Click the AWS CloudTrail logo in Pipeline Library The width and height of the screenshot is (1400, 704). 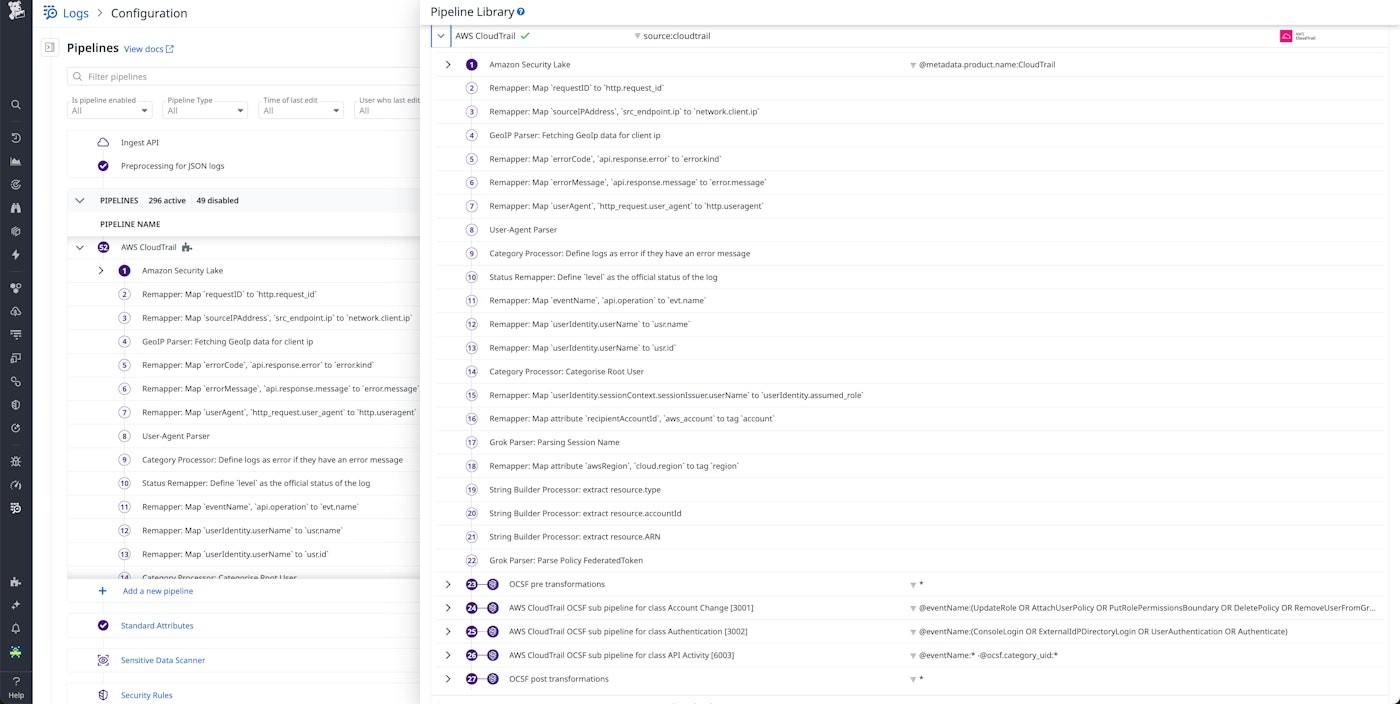(1299, 36)
